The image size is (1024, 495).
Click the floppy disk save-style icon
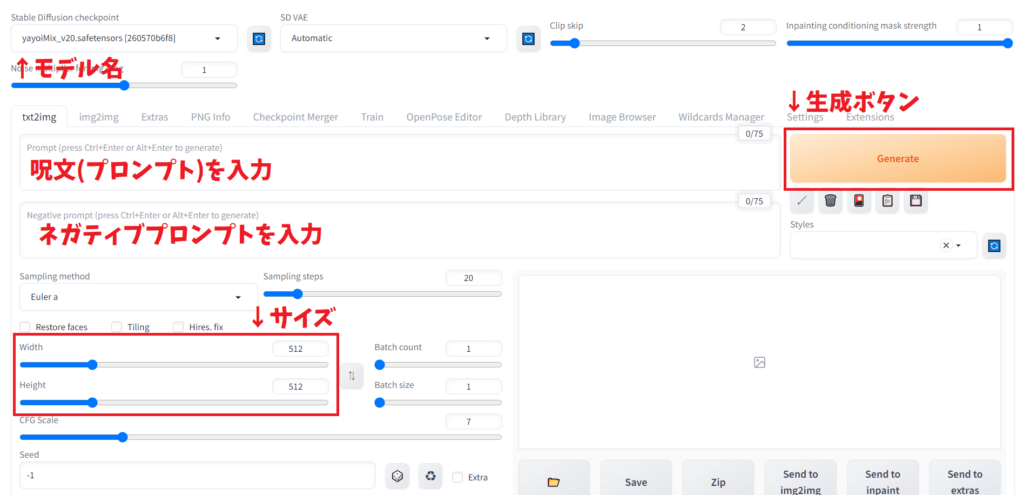click(x=916, y=201)
